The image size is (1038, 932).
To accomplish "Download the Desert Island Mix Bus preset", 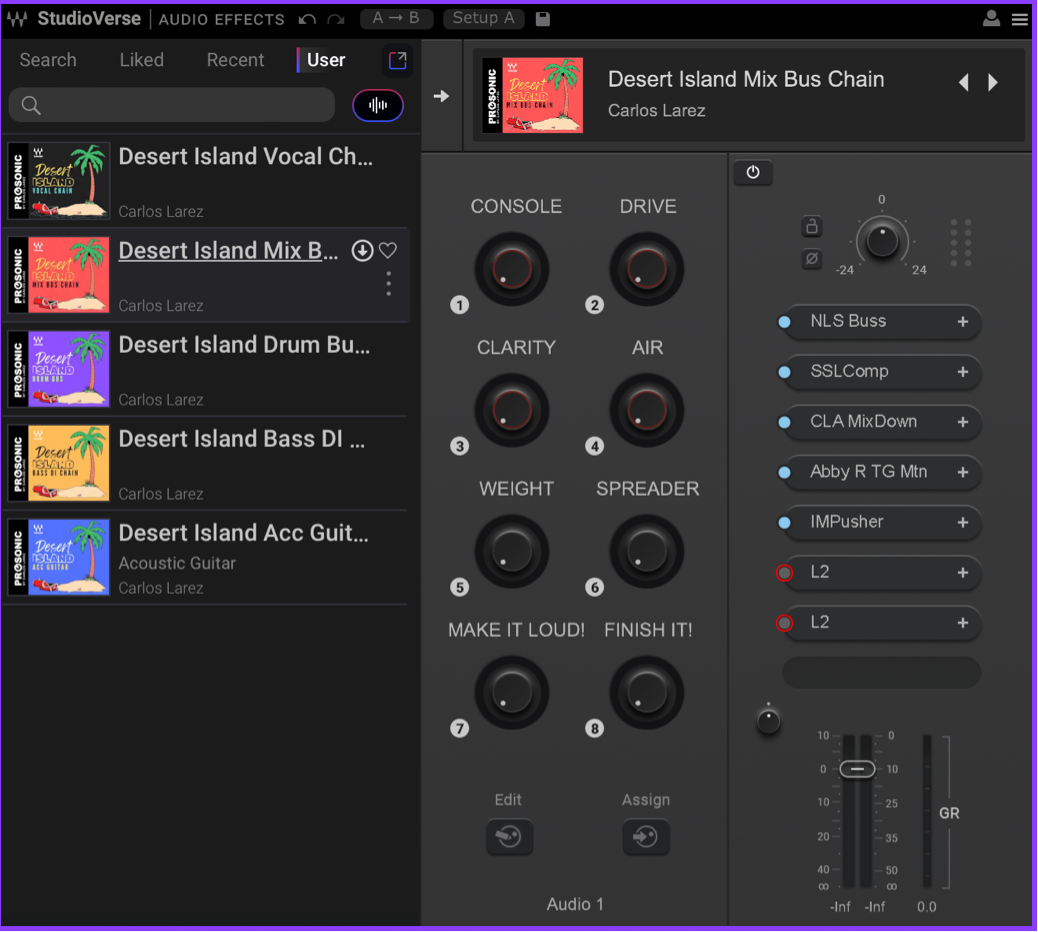I will click(x=362, y=251).
